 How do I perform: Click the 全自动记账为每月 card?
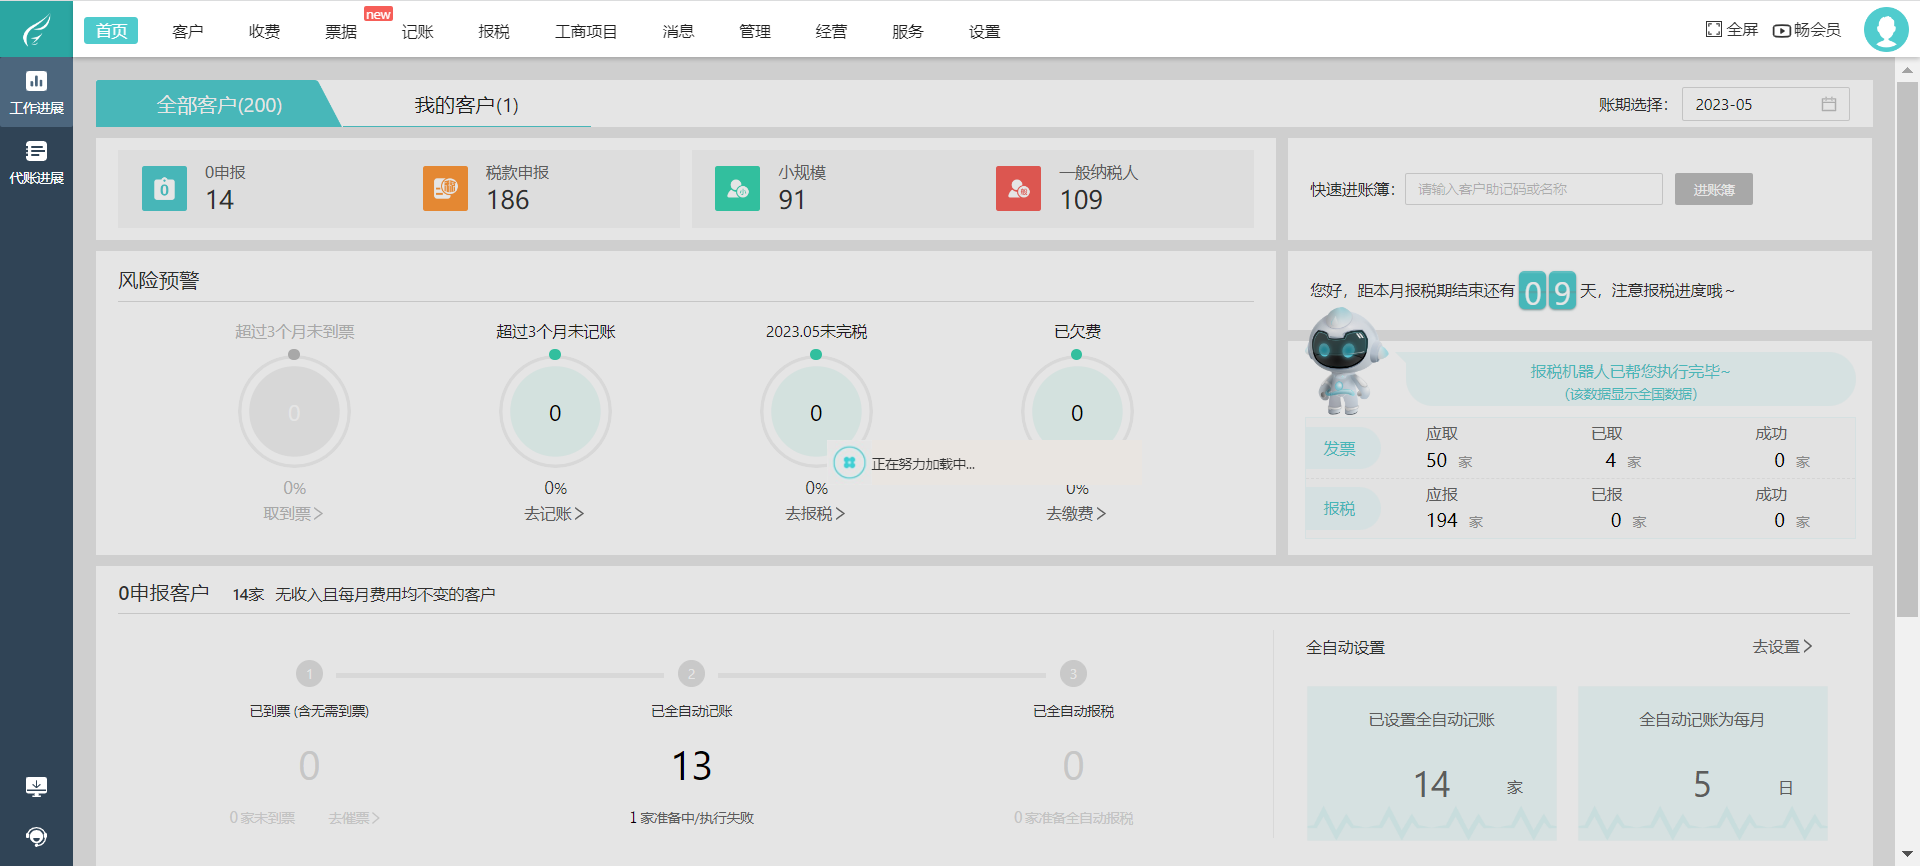(x=1702, y=762)
